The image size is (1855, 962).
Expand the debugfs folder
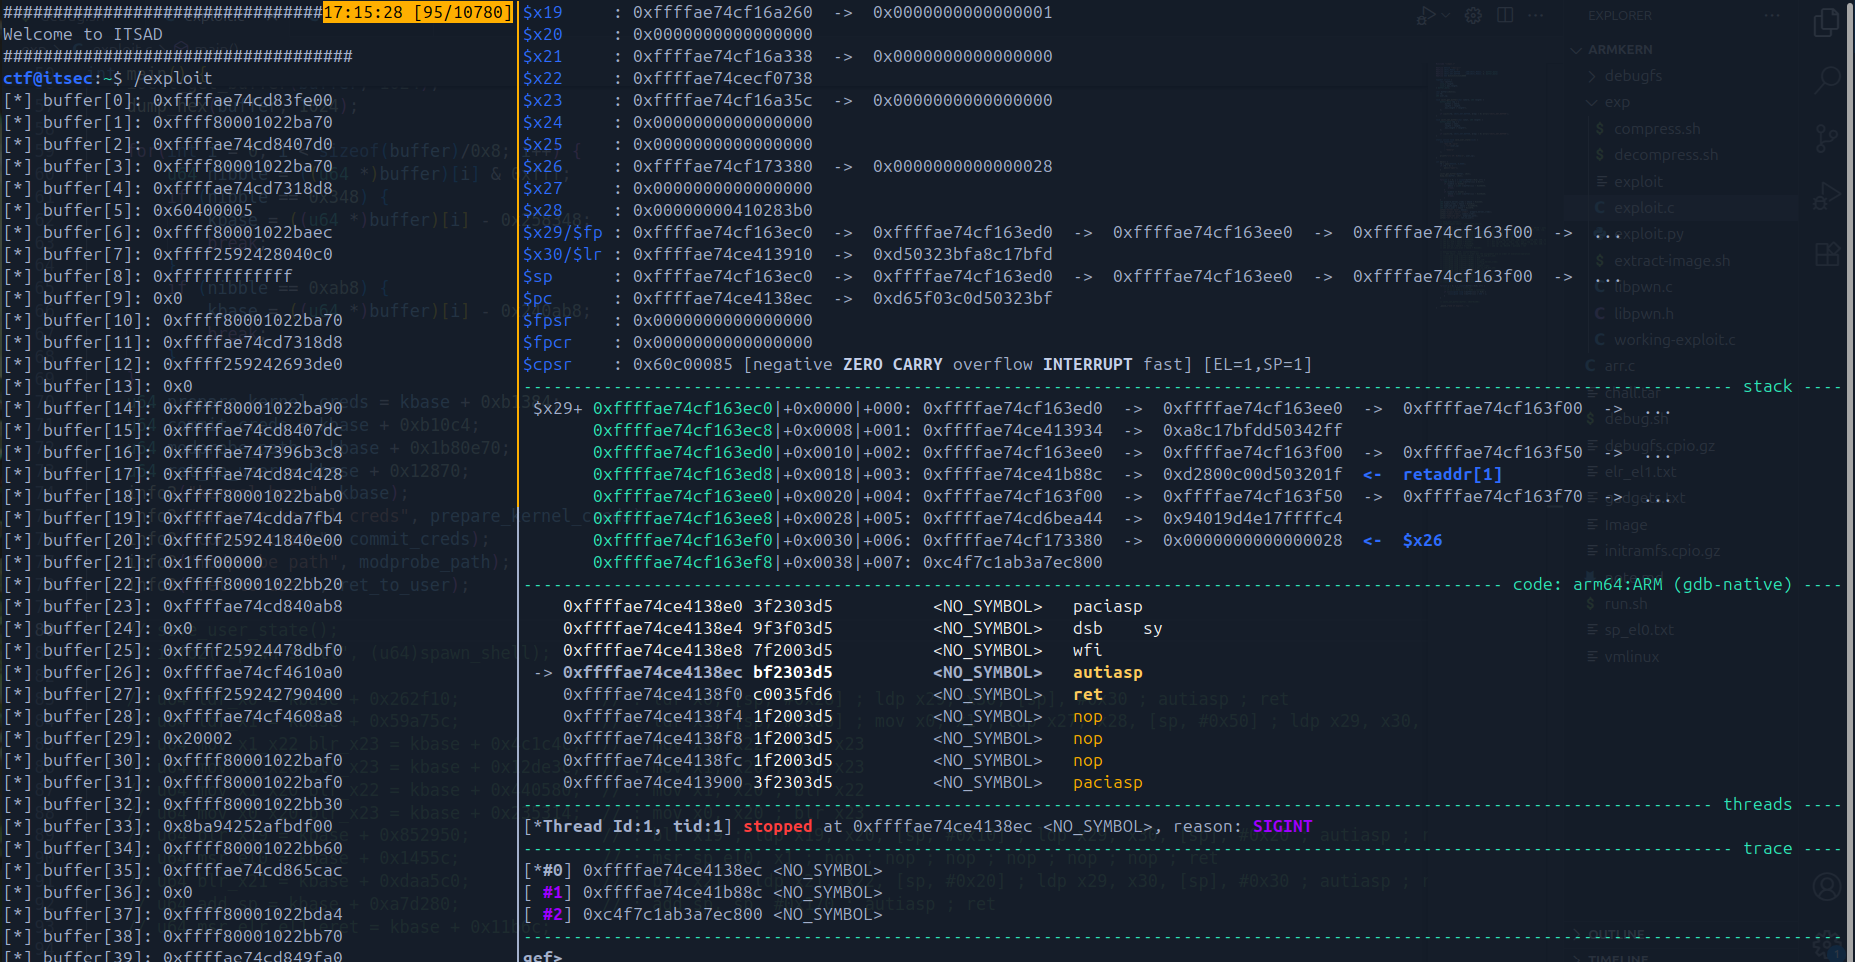click(1632, 76)
